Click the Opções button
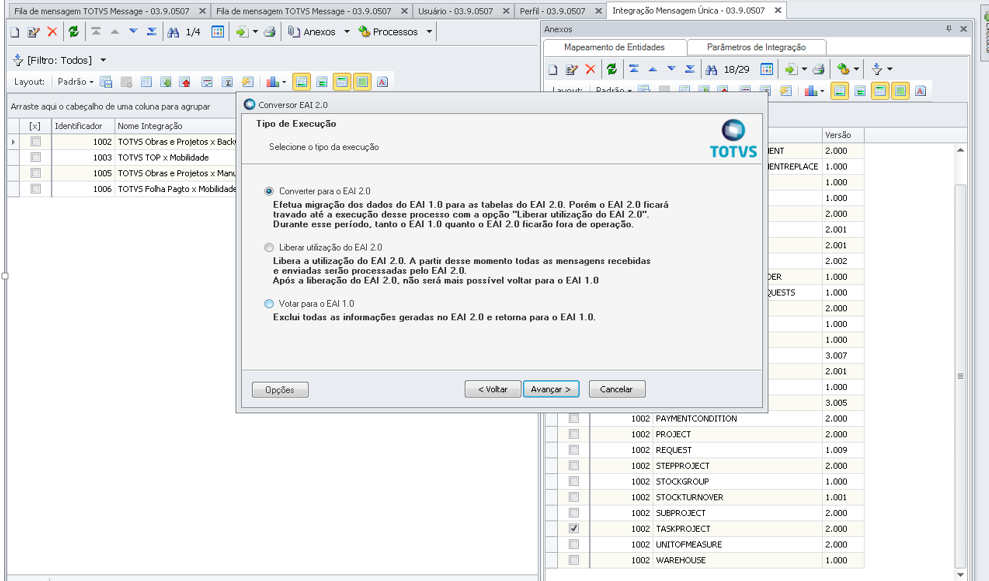The width and height of the screenshot is (989, 581). click(x=280, y=390)
